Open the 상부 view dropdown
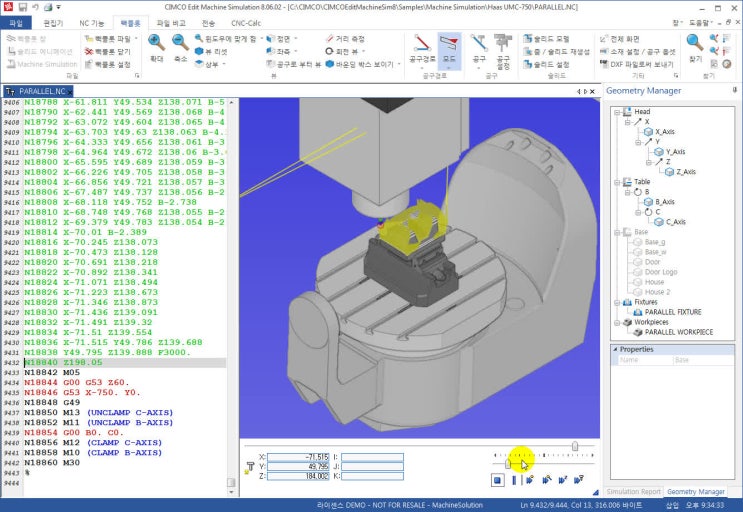This screenshot has height=512, width=743. click(x=209, y=64)
